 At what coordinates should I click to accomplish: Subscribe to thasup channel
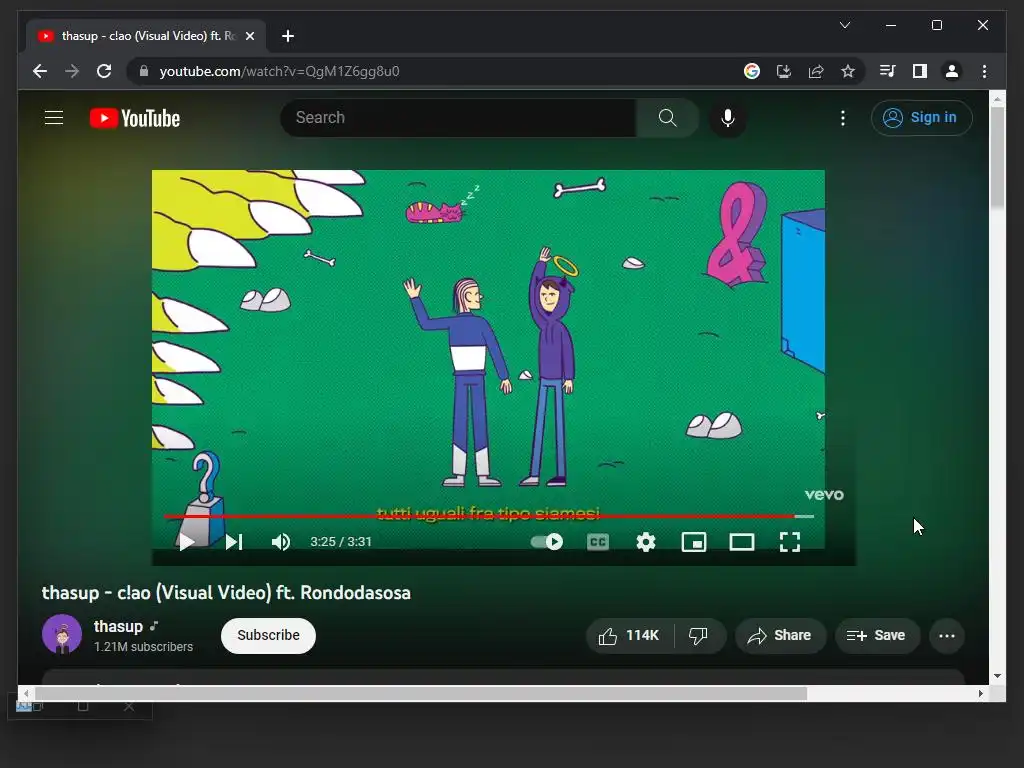tap(268, 635)
